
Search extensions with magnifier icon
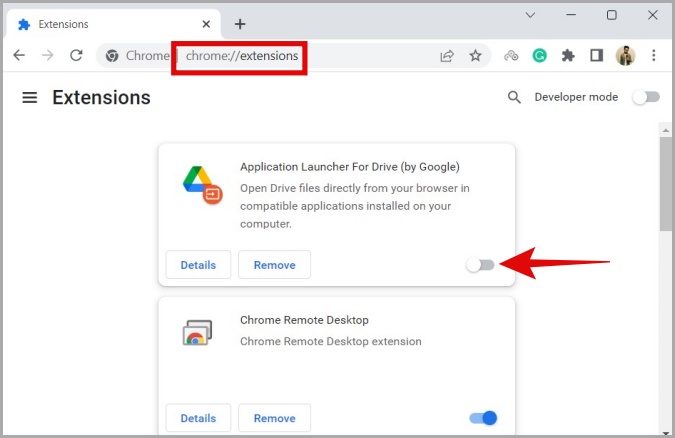point(514,97)
